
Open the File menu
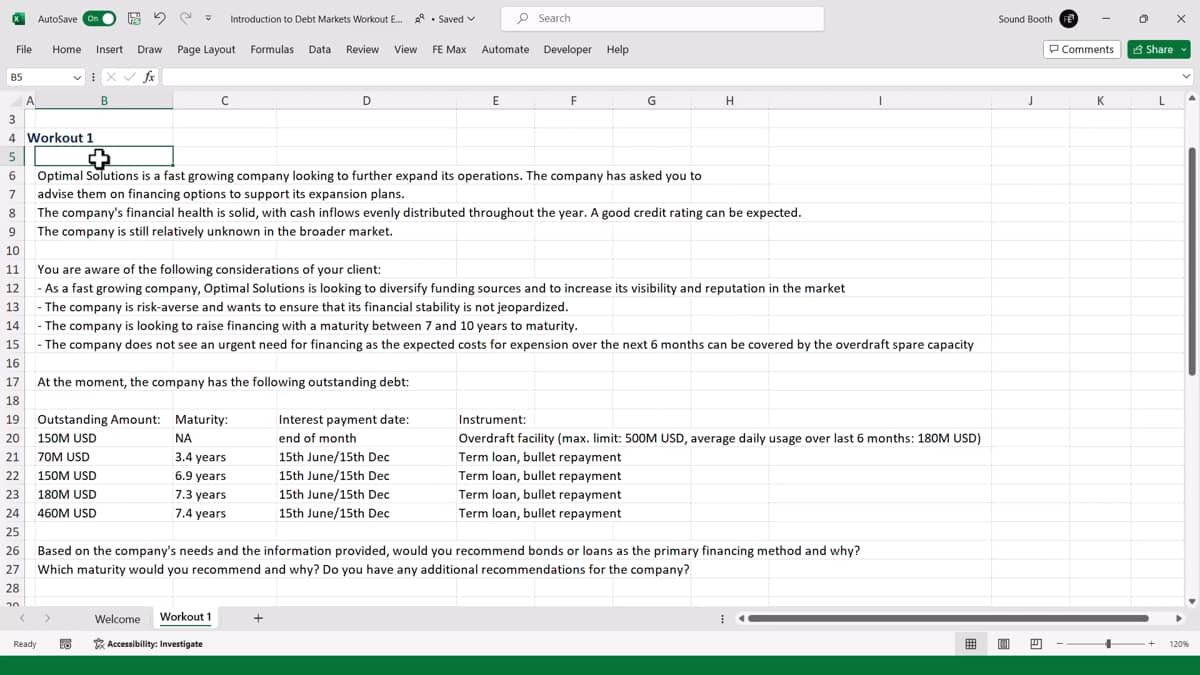pyautogui.click(x=23, y=49)
